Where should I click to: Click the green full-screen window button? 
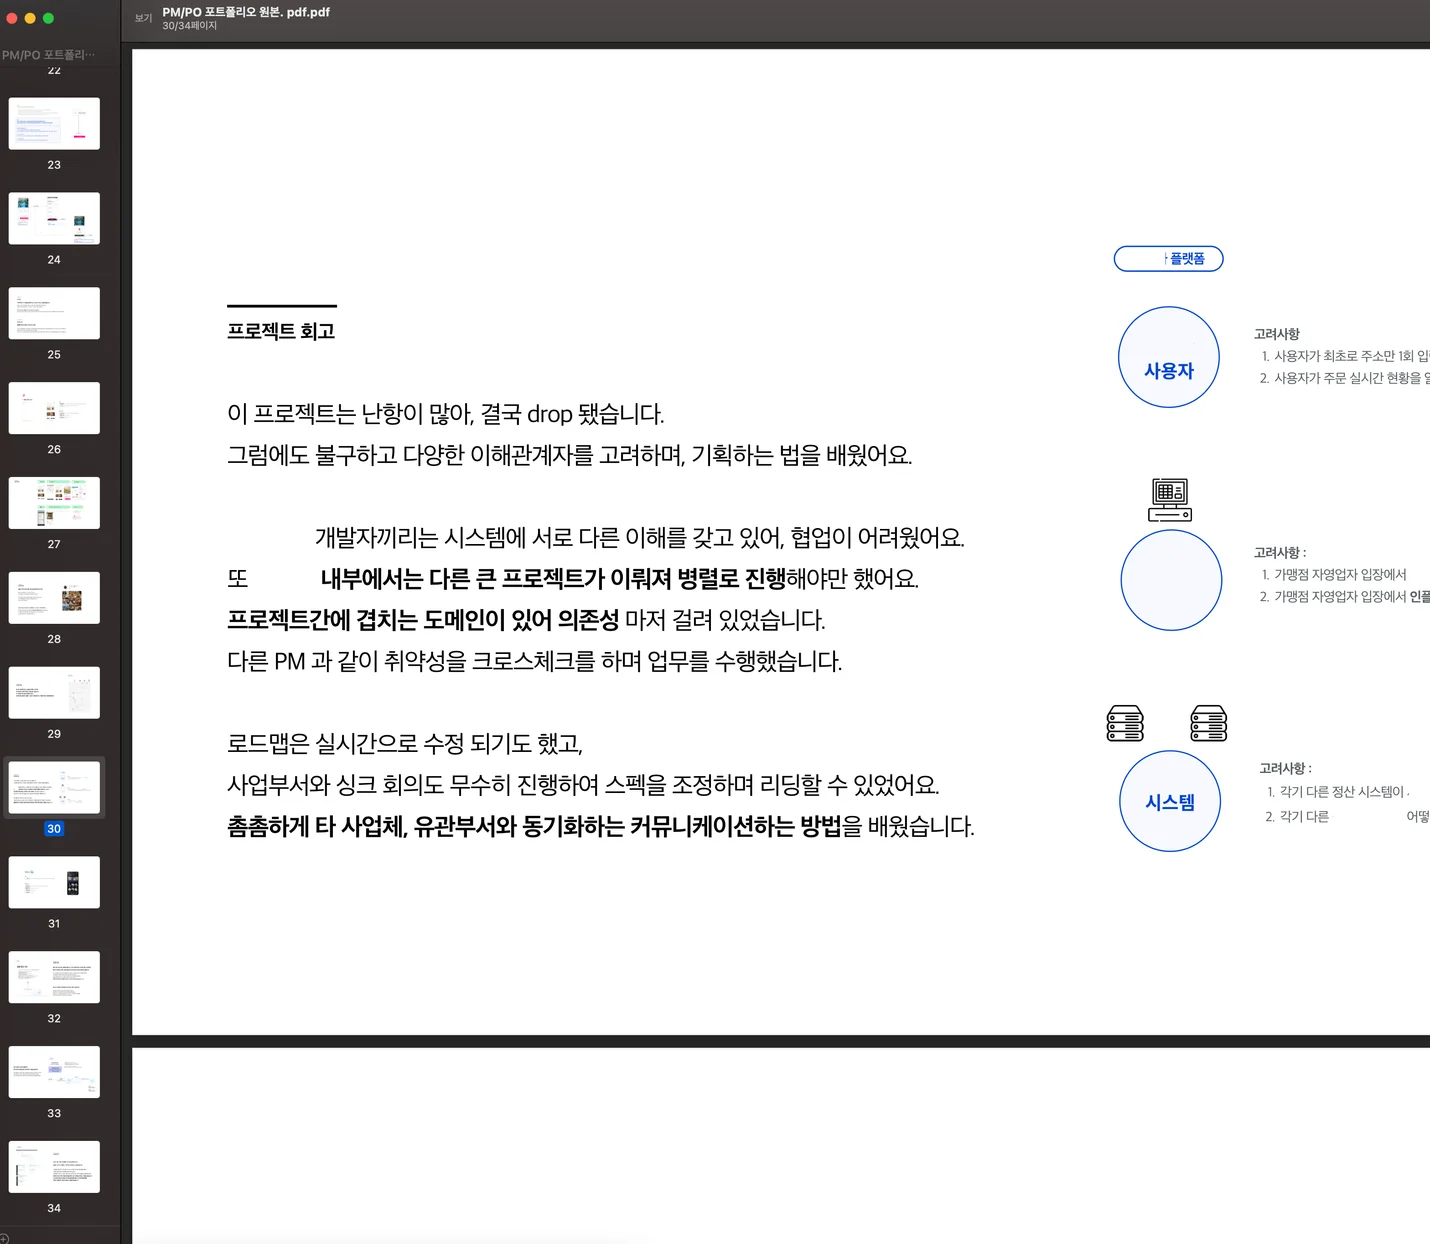[x=47, y=17]
